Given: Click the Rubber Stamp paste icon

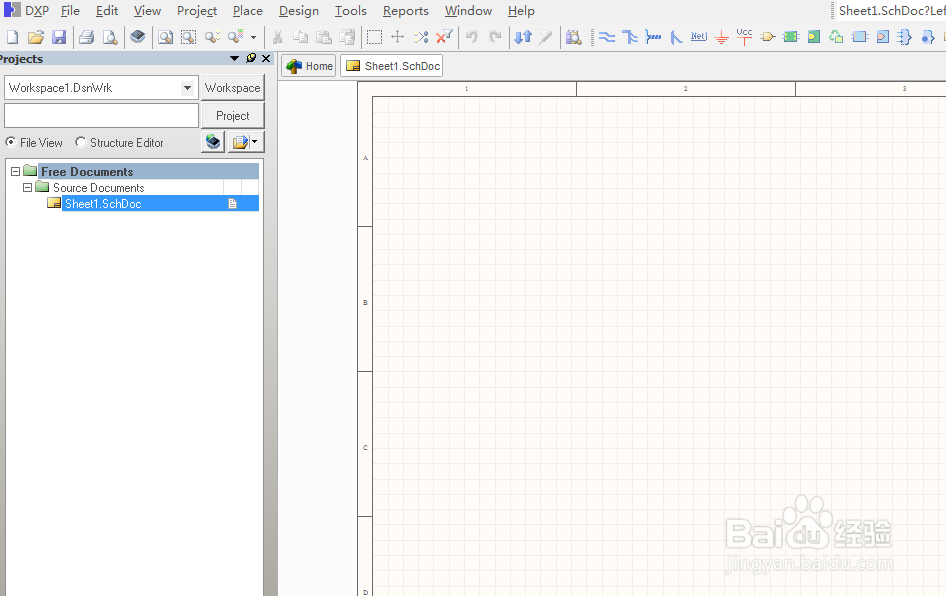Looking at the screenshot, I should 347,37.
